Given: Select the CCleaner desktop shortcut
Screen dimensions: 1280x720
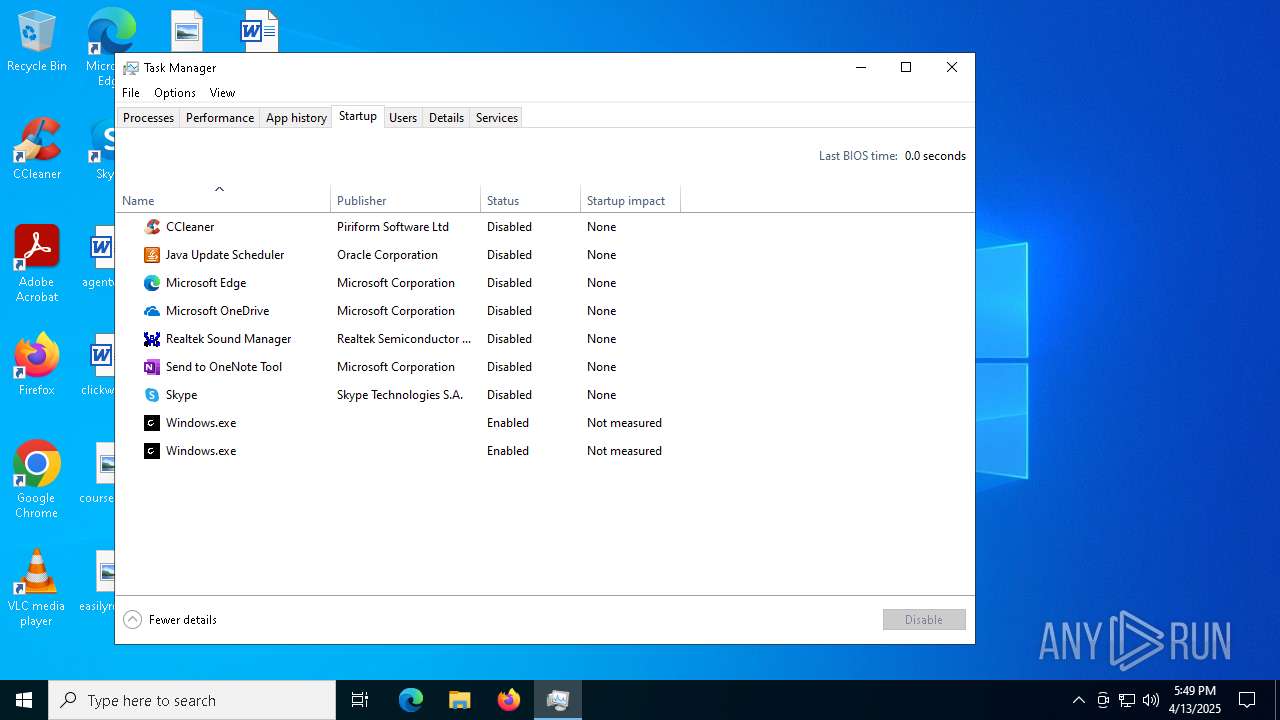Looking at the screenshot, I should coord(37,149).
